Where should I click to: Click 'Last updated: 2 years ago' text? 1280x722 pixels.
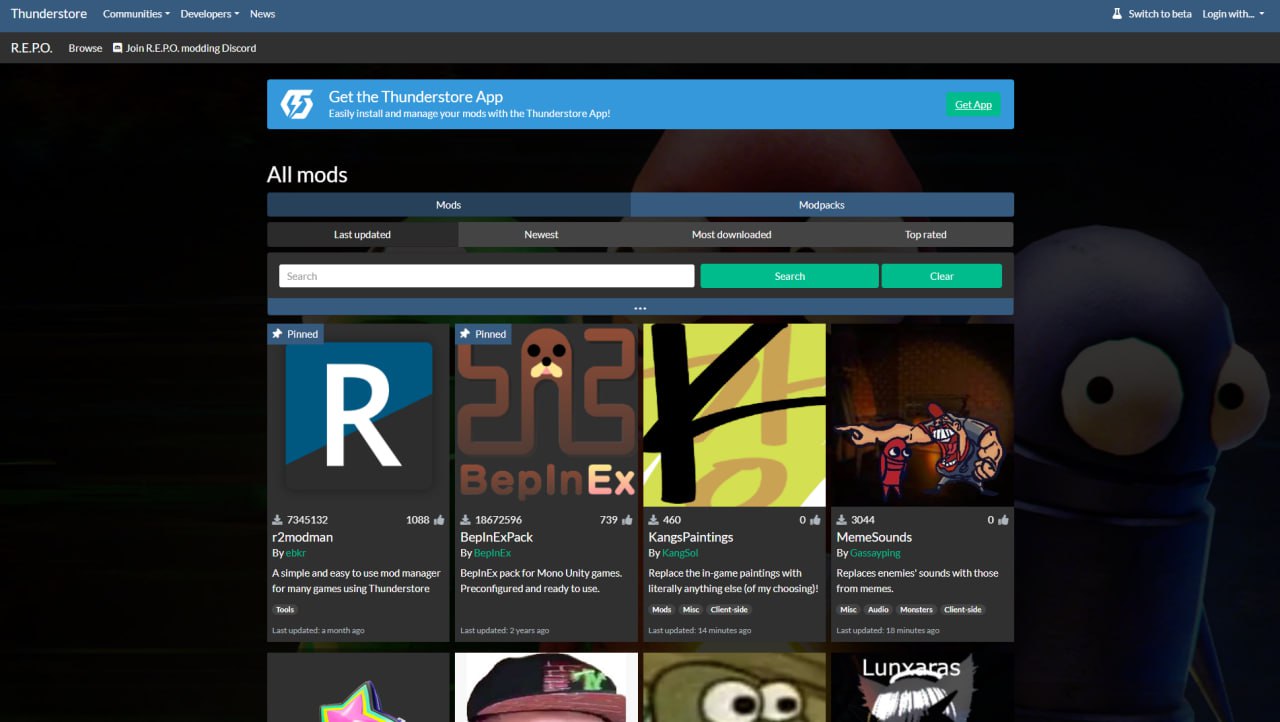(504, 631)
